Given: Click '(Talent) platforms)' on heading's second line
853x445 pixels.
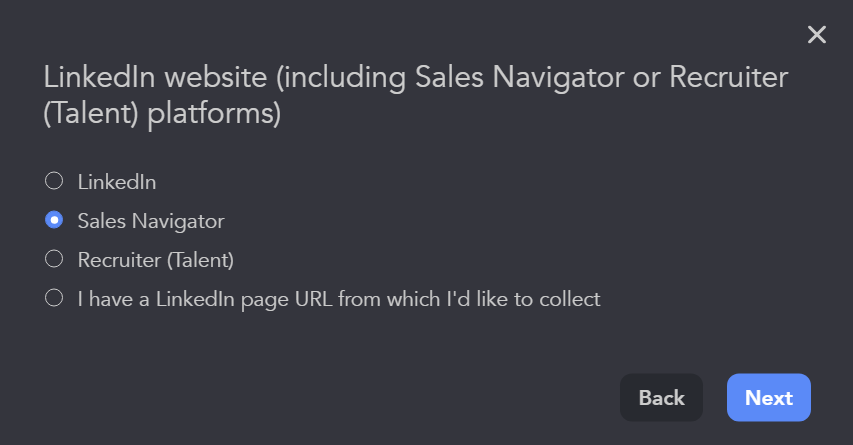Looking at the screenshot, I should [161, 114].
